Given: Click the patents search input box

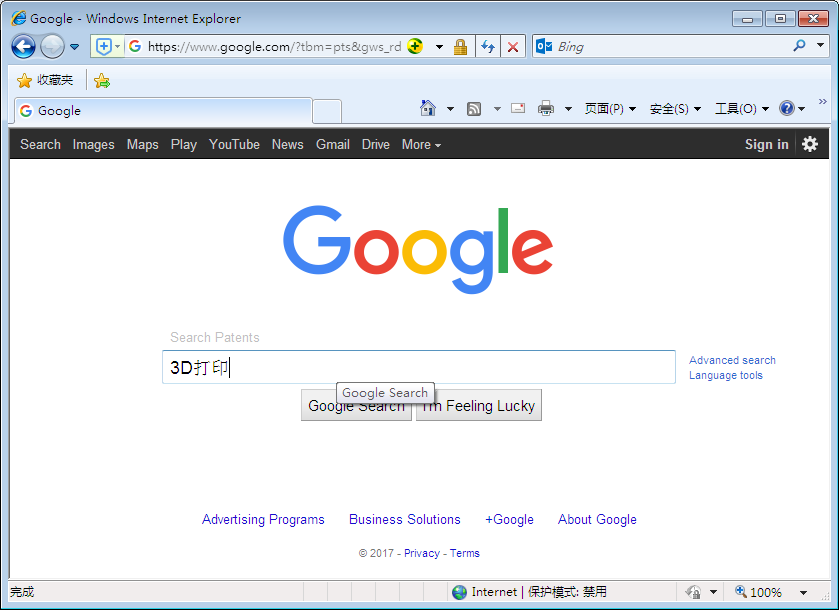Looking at the screenshot, I should [419, 367].
